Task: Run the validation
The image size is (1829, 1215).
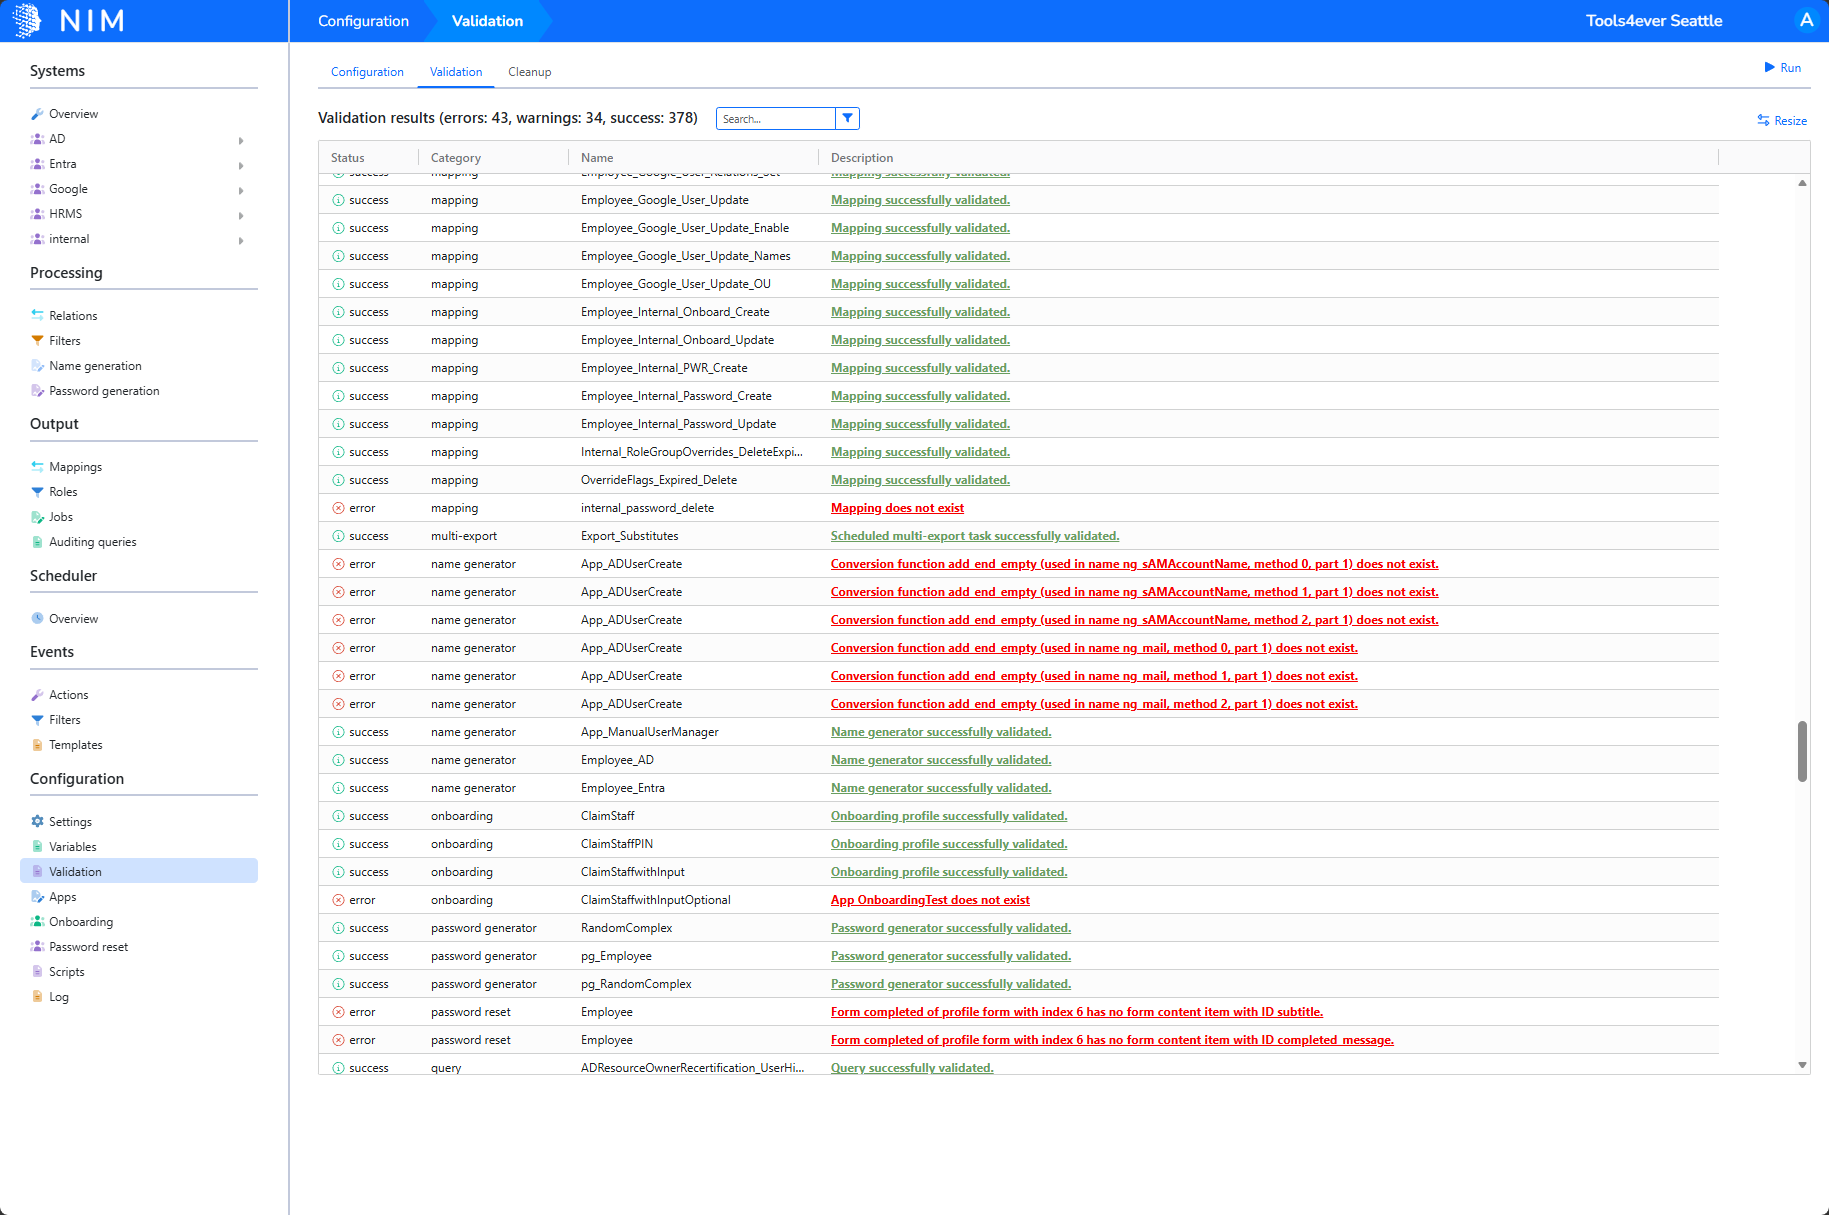Action: [1782, 68]
